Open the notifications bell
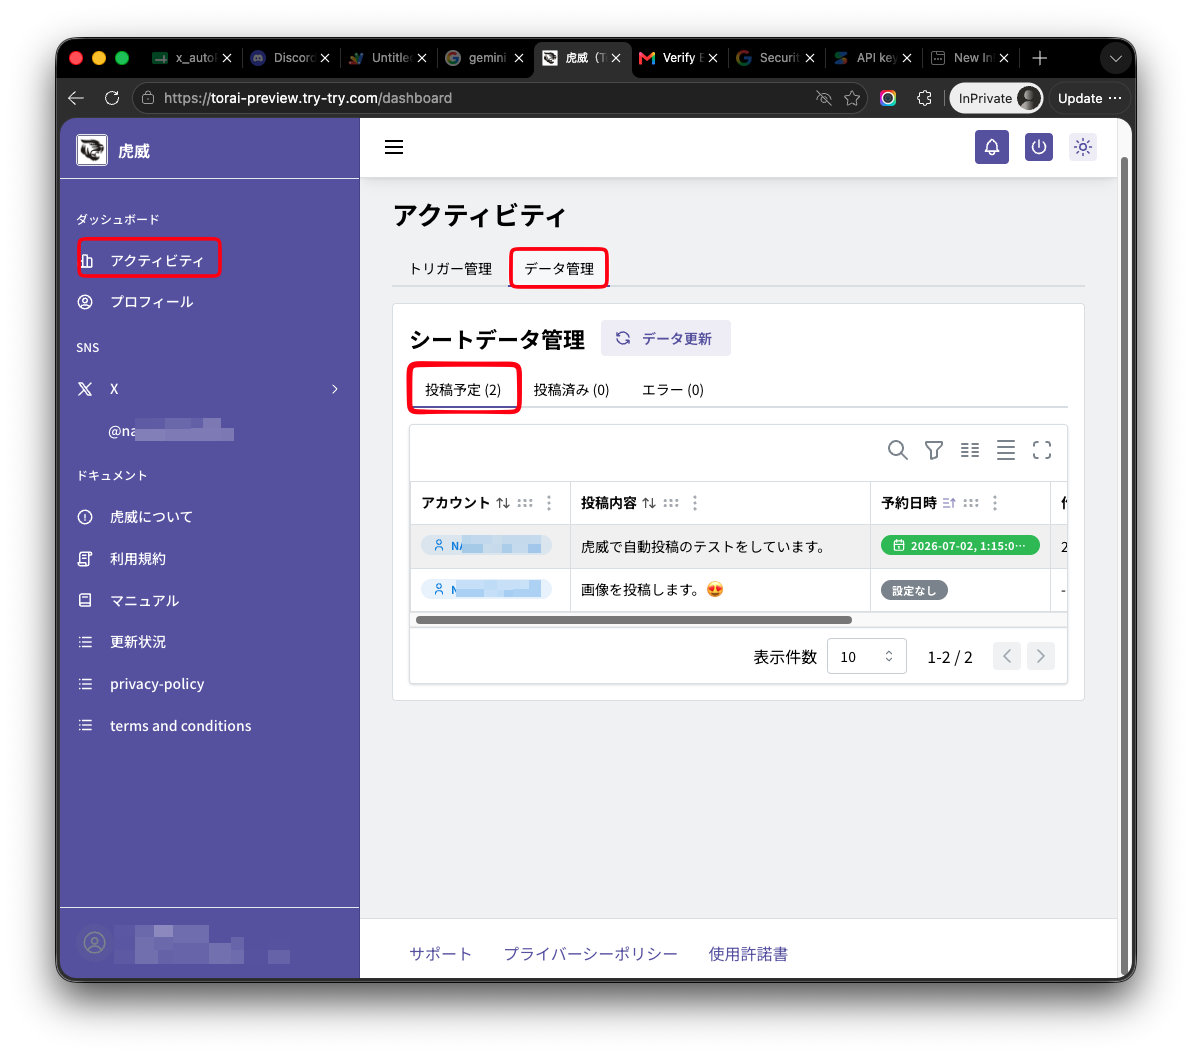Image resolution: width=1192 pixels, height=1056 pixels. point(991,147)
